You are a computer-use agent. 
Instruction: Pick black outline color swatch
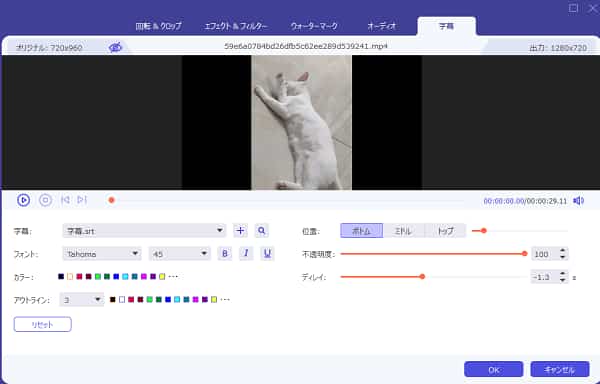point(112,299)
